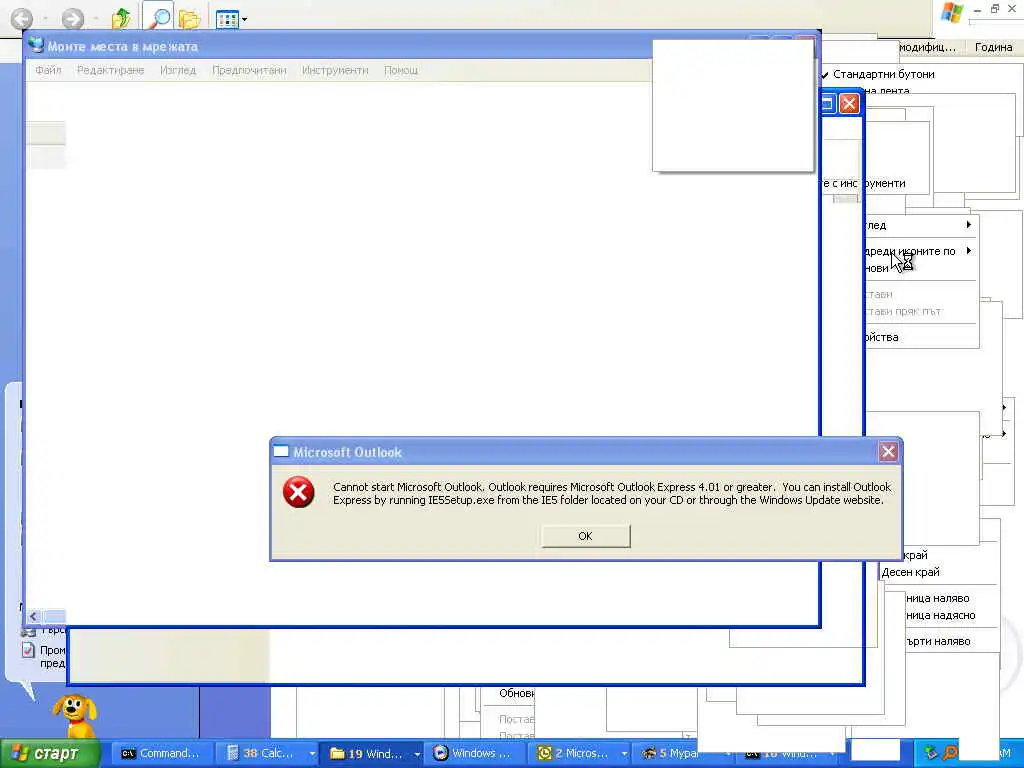Screen dimensions: 1024x768
Task: Open the Search magnifier toolbar button
Action: (157, 18)
